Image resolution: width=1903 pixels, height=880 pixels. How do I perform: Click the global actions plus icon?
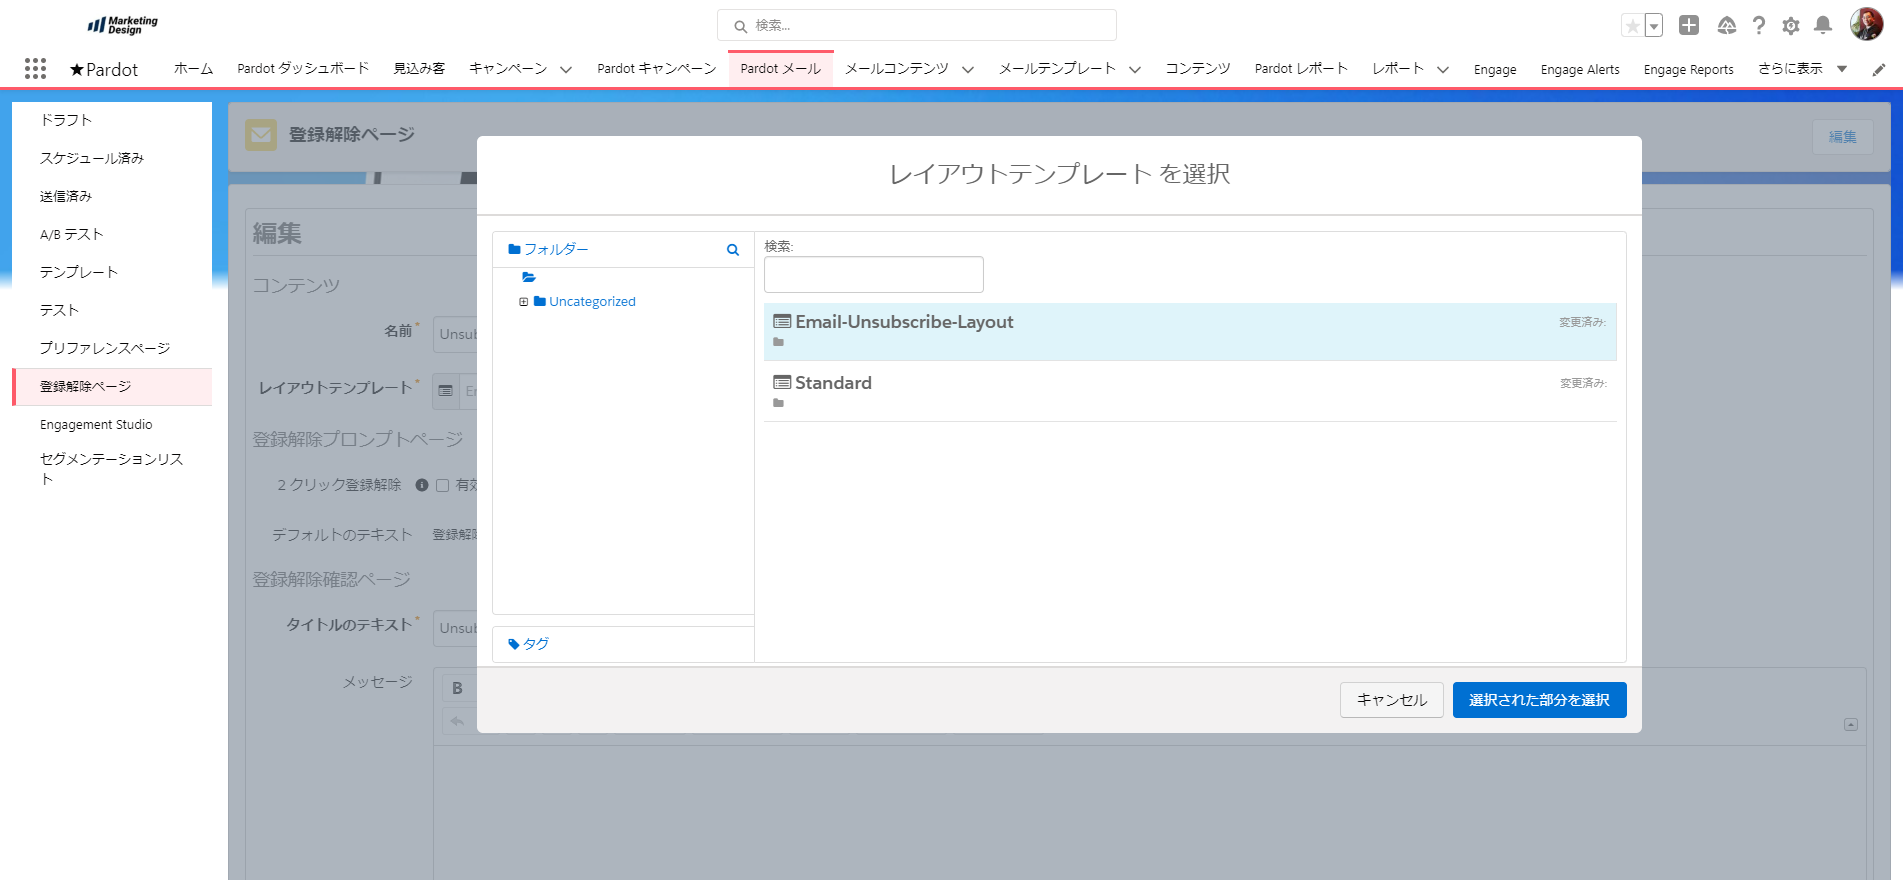point(1689,26)
